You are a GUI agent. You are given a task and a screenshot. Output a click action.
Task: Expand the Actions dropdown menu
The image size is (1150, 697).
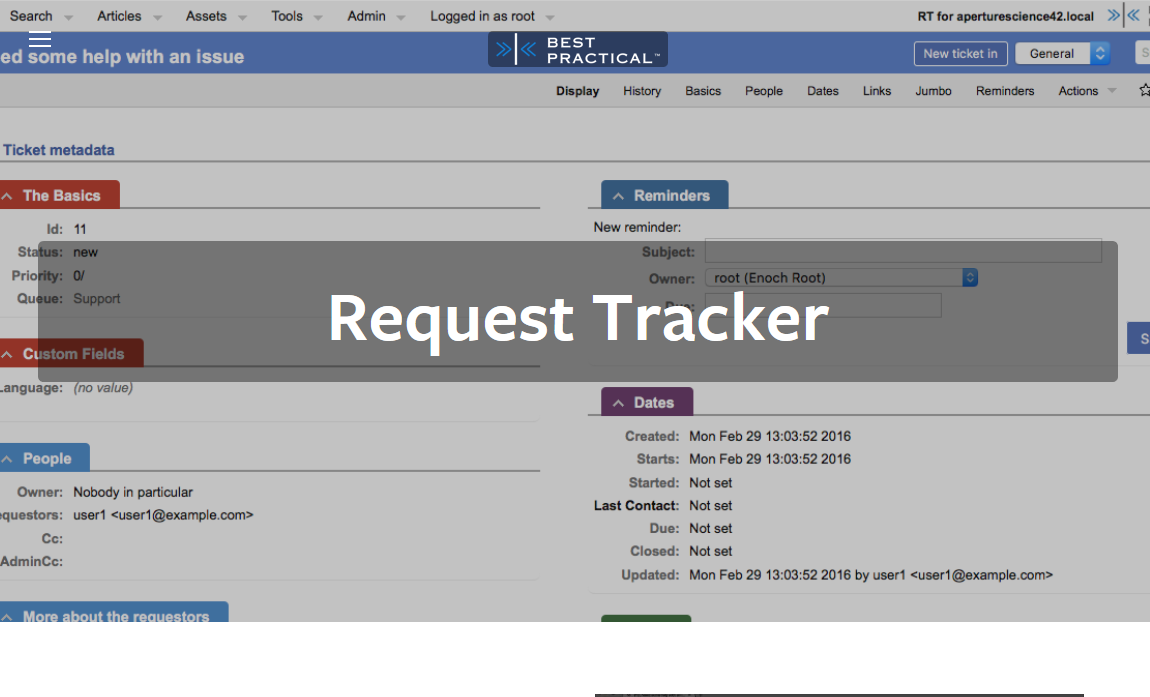[1086, 91]
